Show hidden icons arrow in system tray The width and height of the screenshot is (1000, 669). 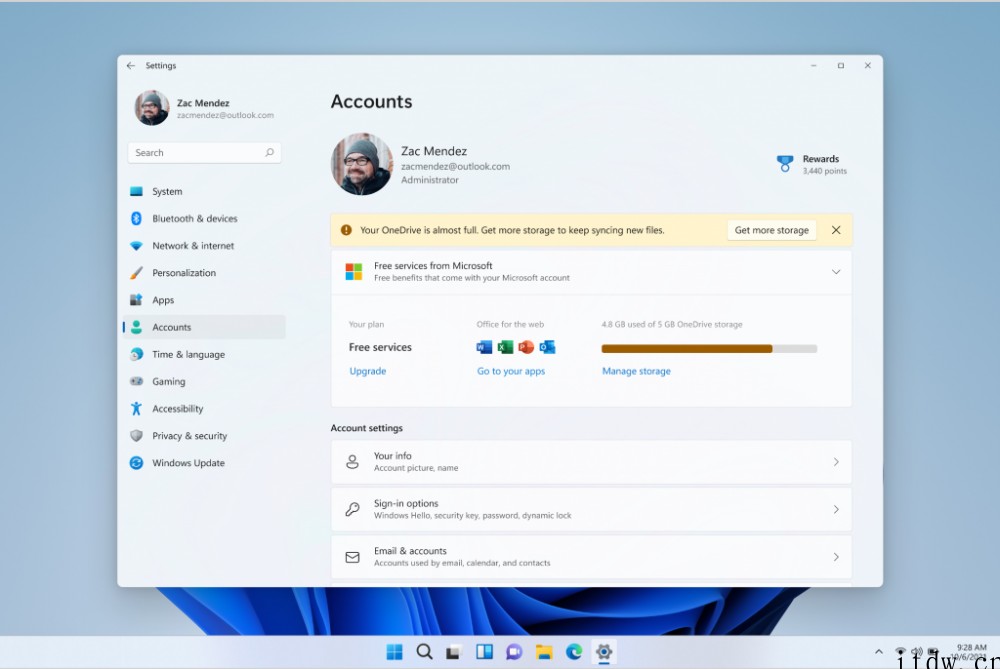click(x=879, y=652)
